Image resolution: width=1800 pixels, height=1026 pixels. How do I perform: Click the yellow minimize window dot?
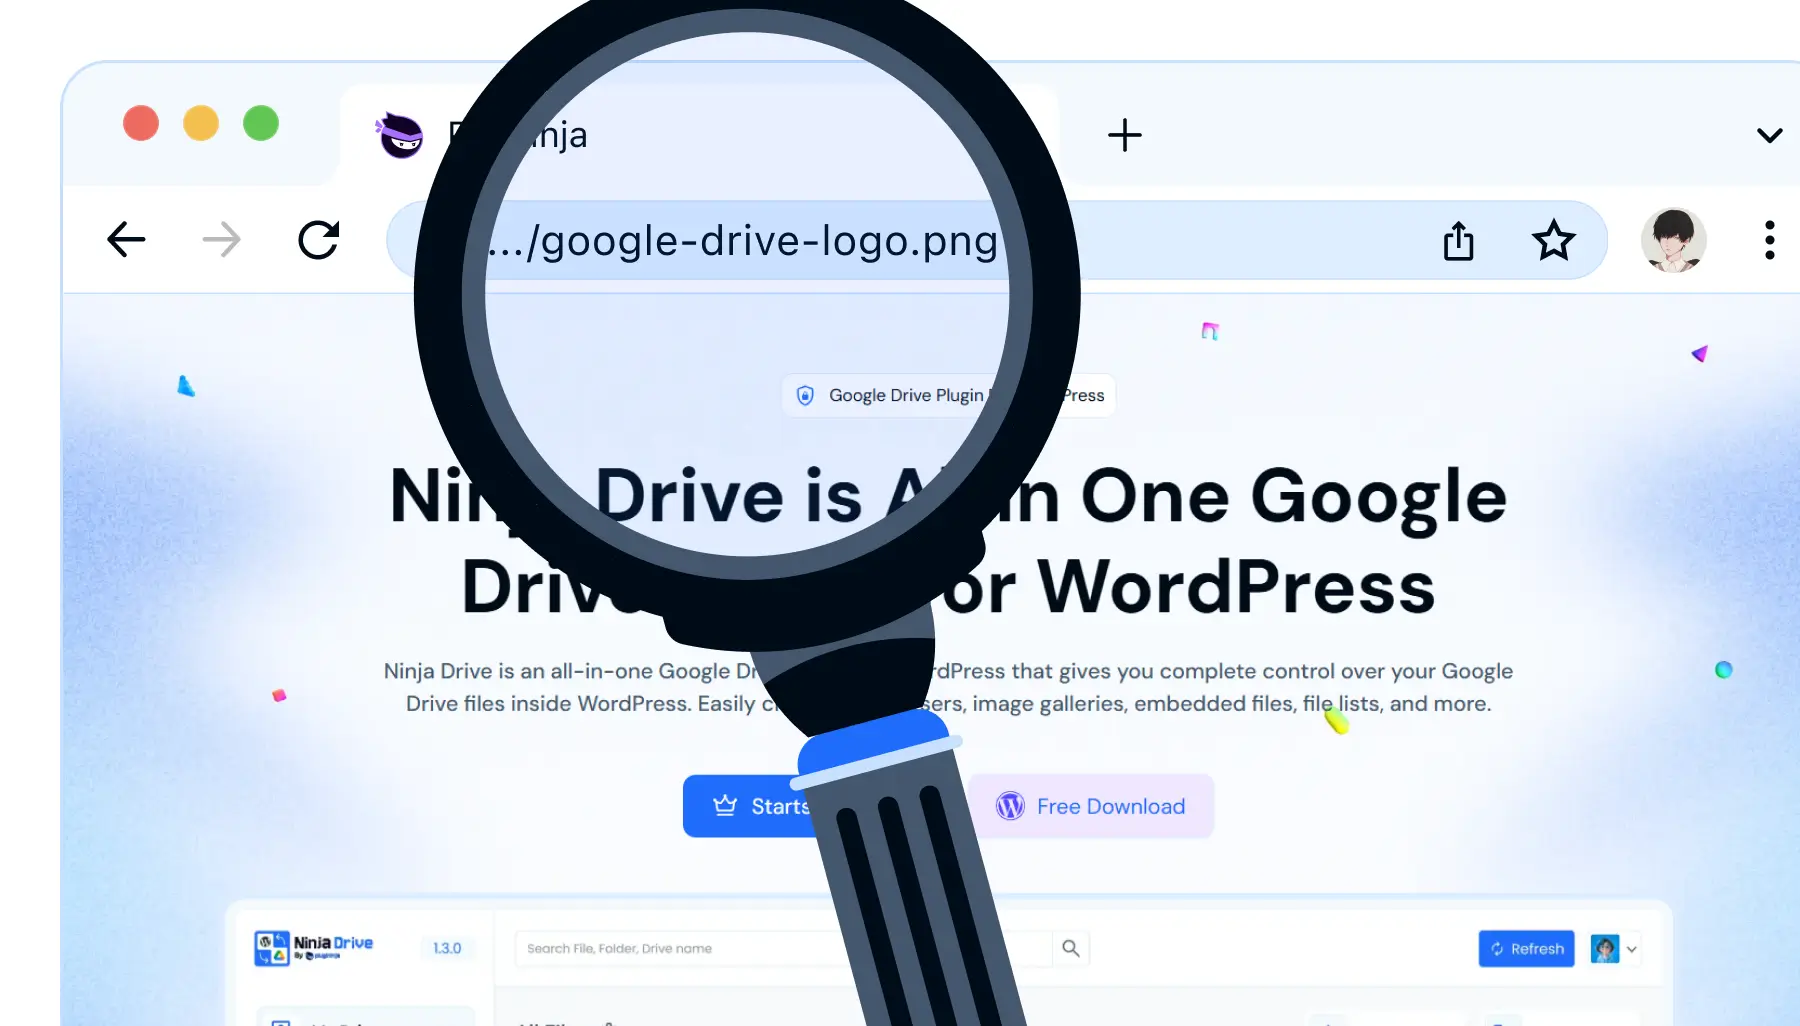tap(201, 123)
